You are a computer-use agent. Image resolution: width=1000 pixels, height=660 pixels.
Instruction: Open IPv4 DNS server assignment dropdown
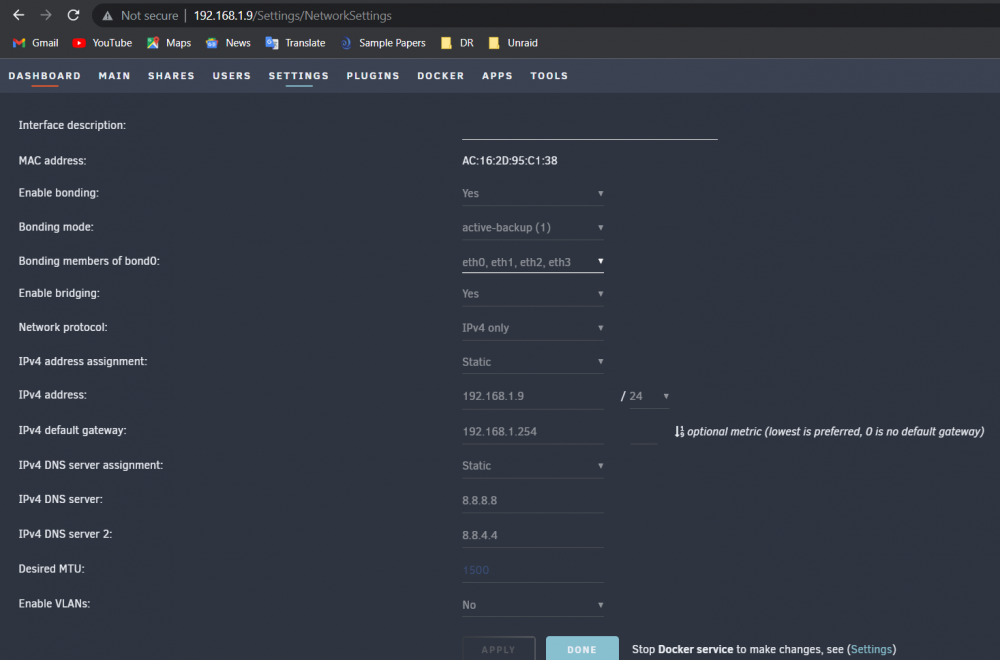tap(533, 466)
